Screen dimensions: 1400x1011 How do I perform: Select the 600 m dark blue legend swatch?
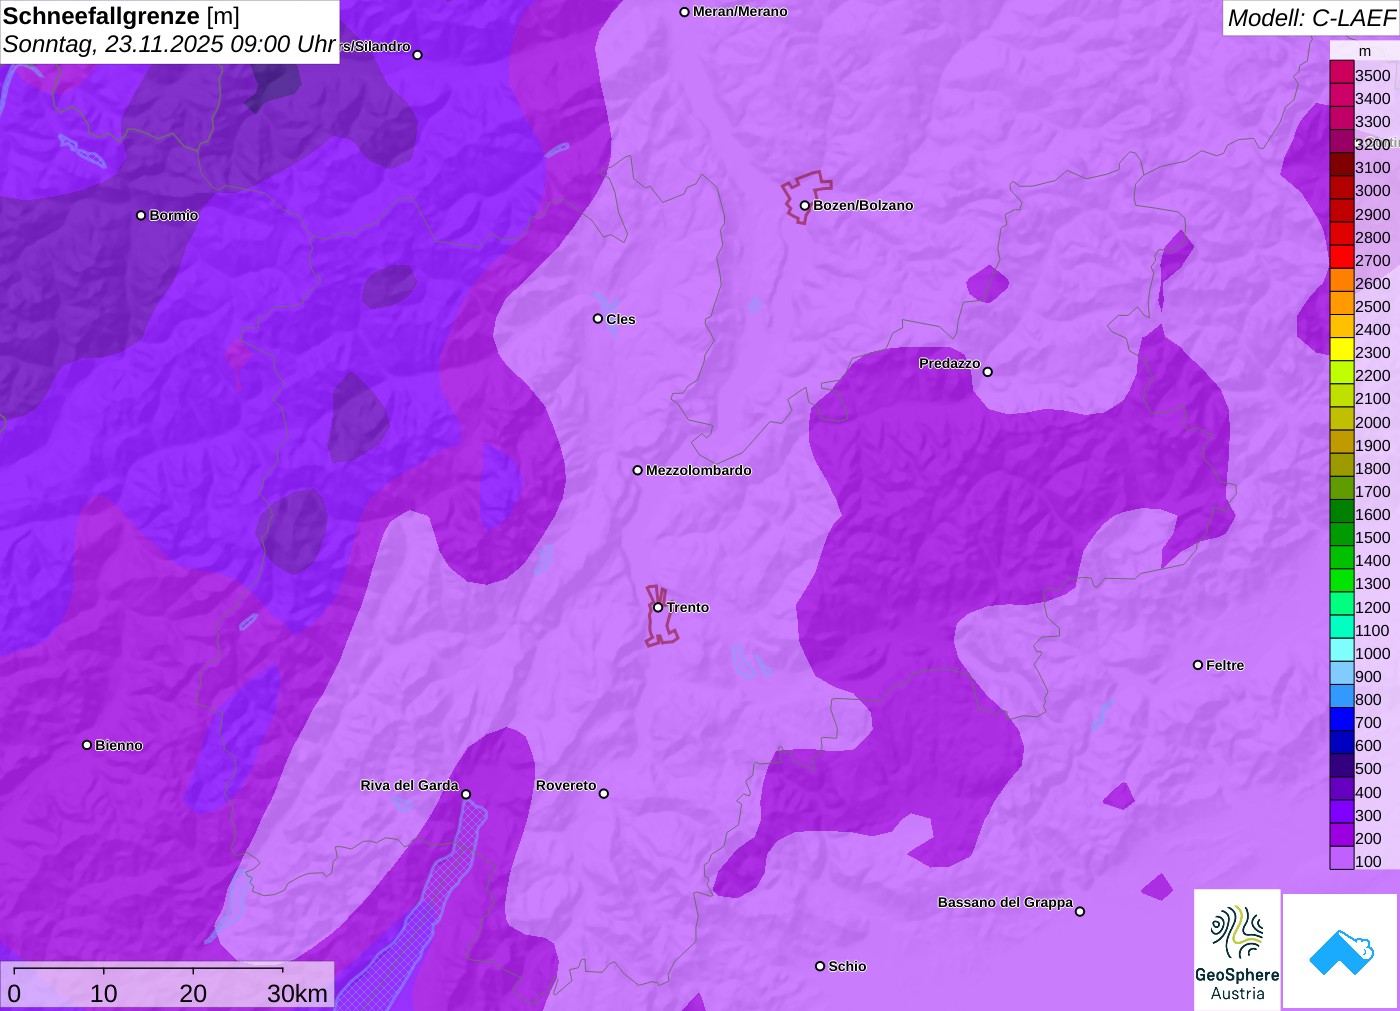(x=1341, y=742)
